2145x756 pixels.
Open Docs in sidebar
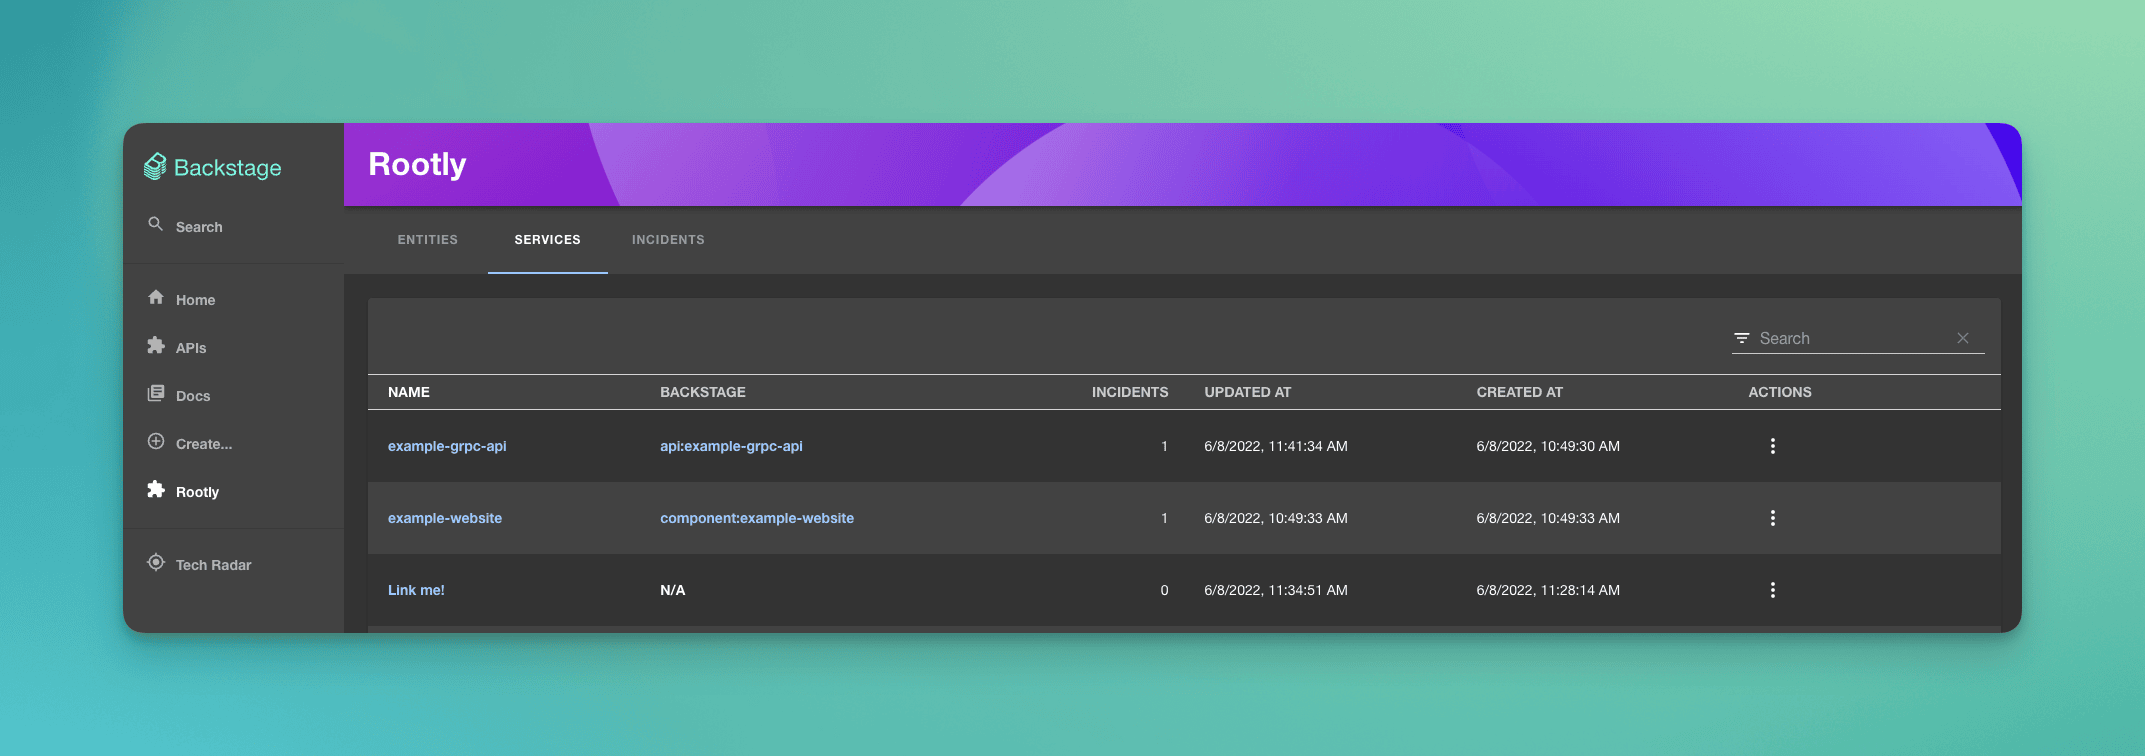point(193,396)
